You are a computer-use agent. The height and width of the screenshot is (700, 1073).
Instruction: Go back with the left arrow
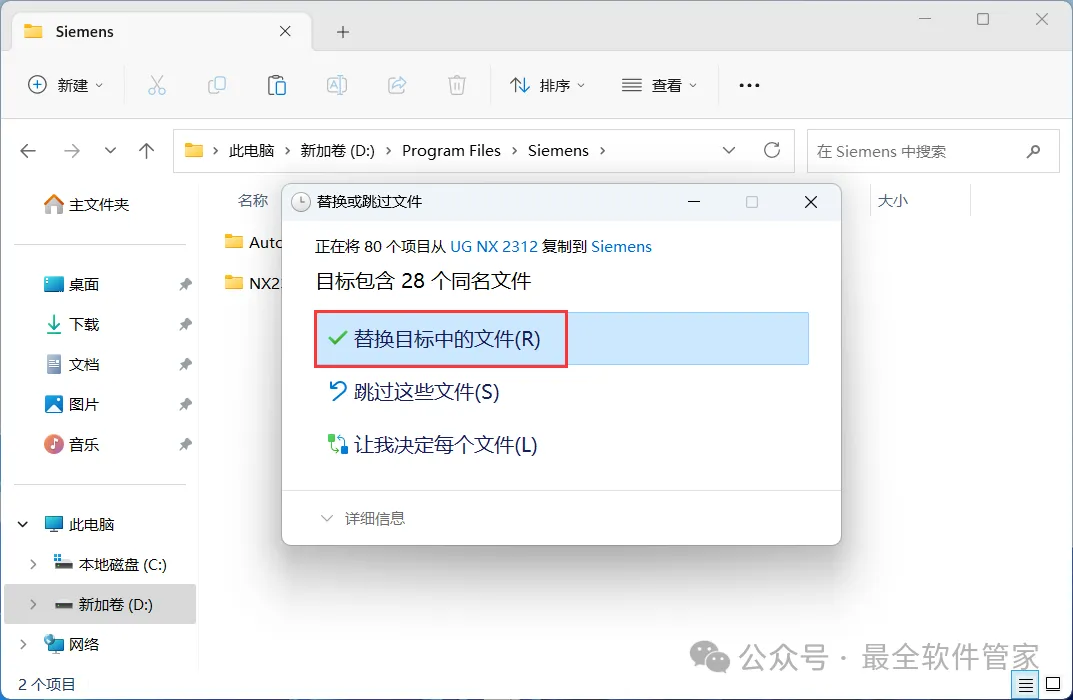pyautogui.click(x=28, y=151)
